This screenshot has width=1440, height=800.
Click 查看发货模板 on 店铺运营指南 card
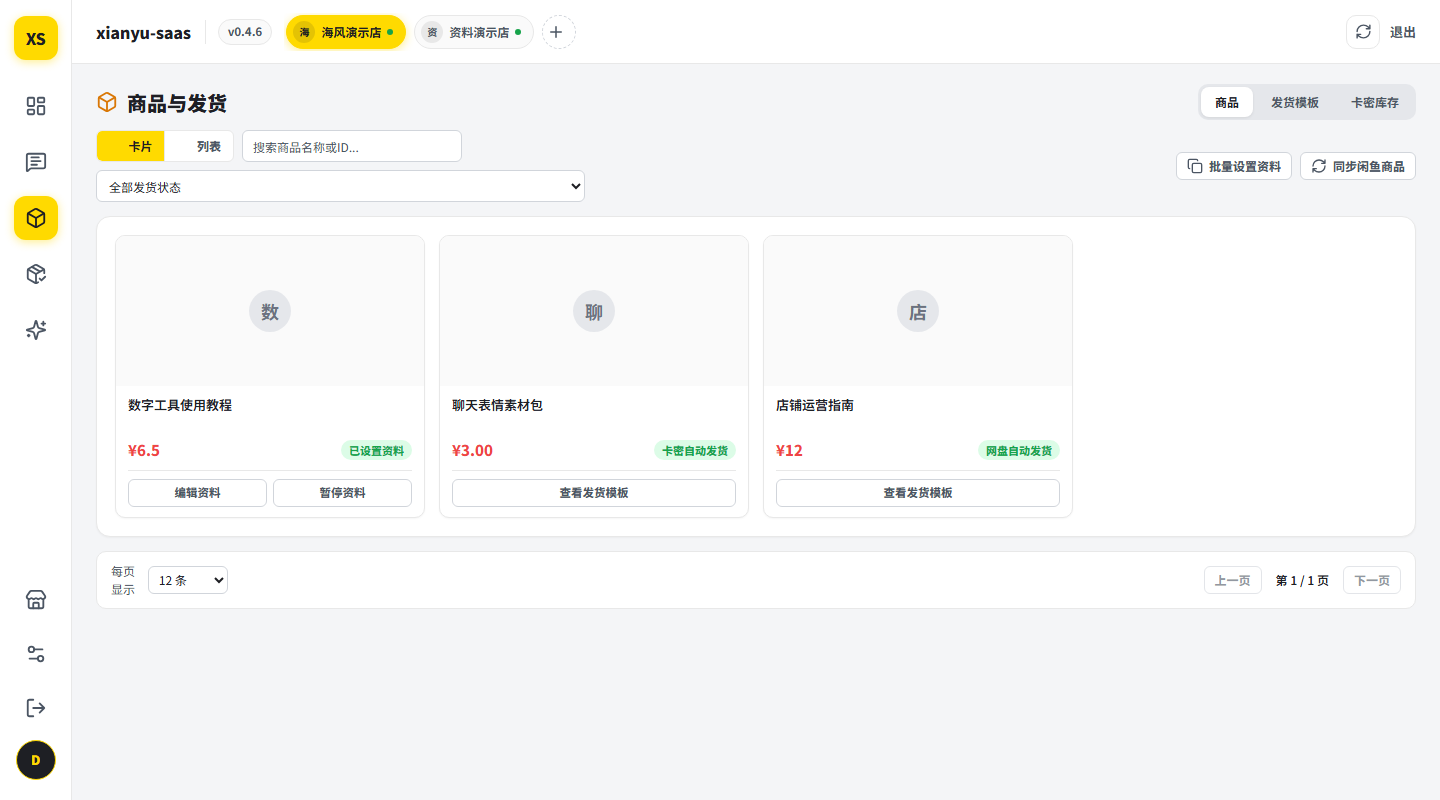[918, 493]
